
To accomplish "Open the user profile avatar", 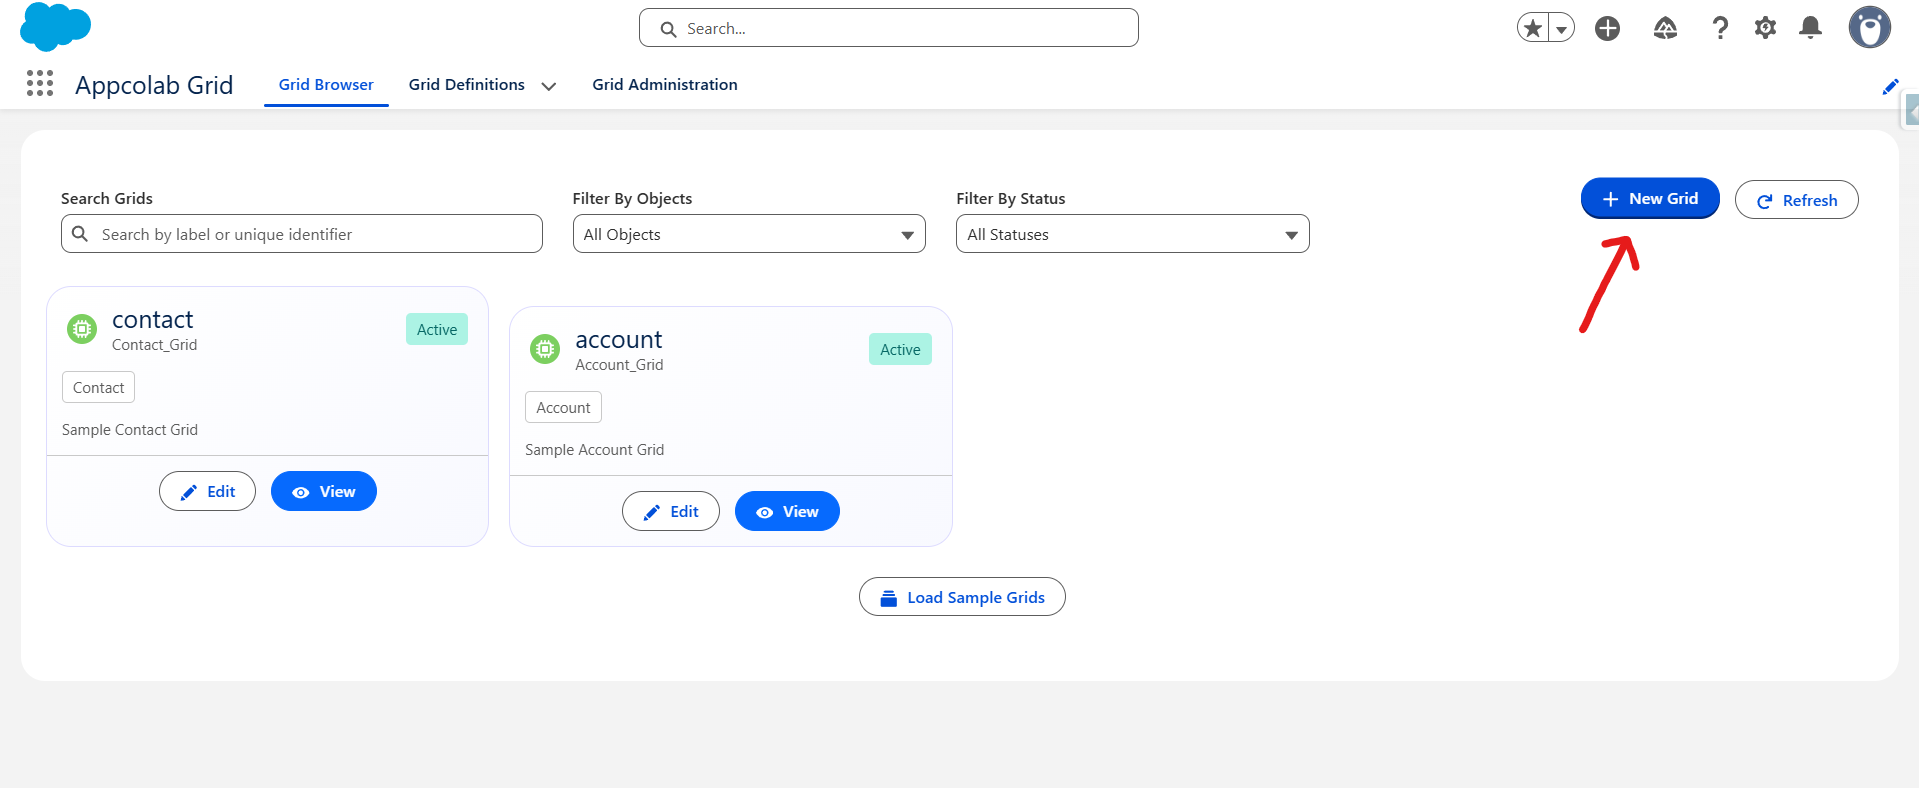I will tap(1869, 27).
